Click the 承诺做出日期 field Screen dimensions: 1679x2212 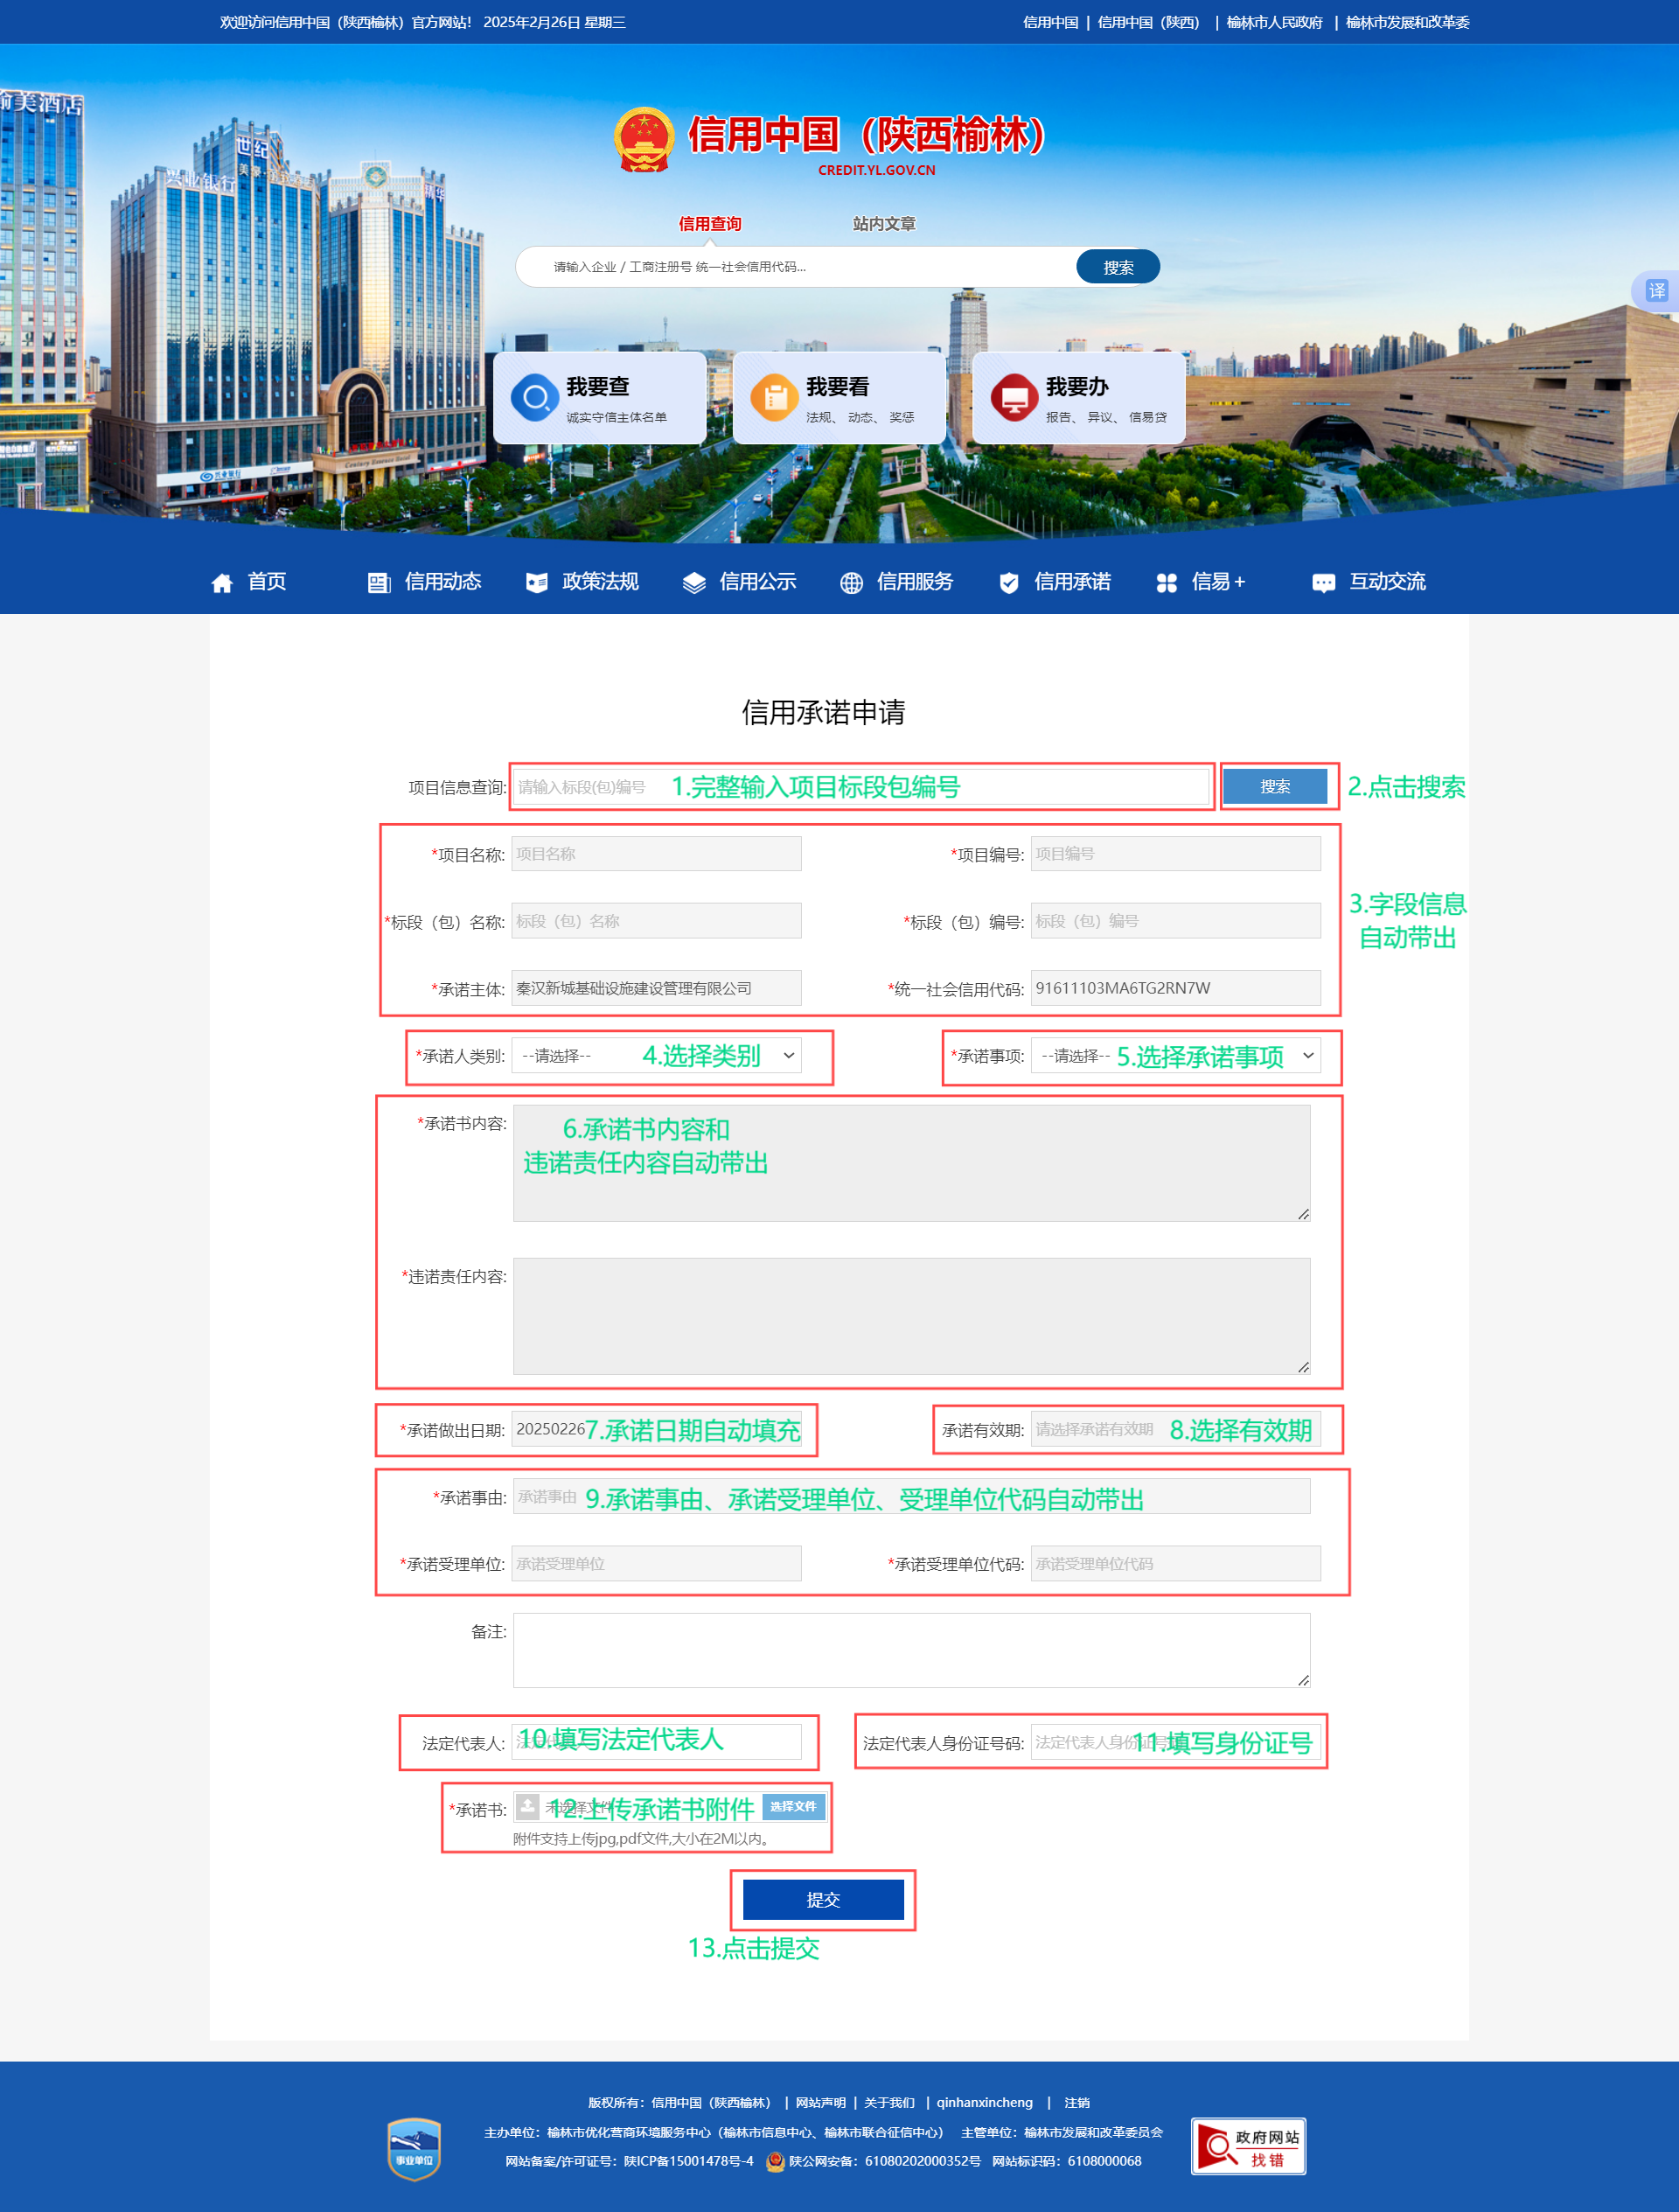[656, 1429]
